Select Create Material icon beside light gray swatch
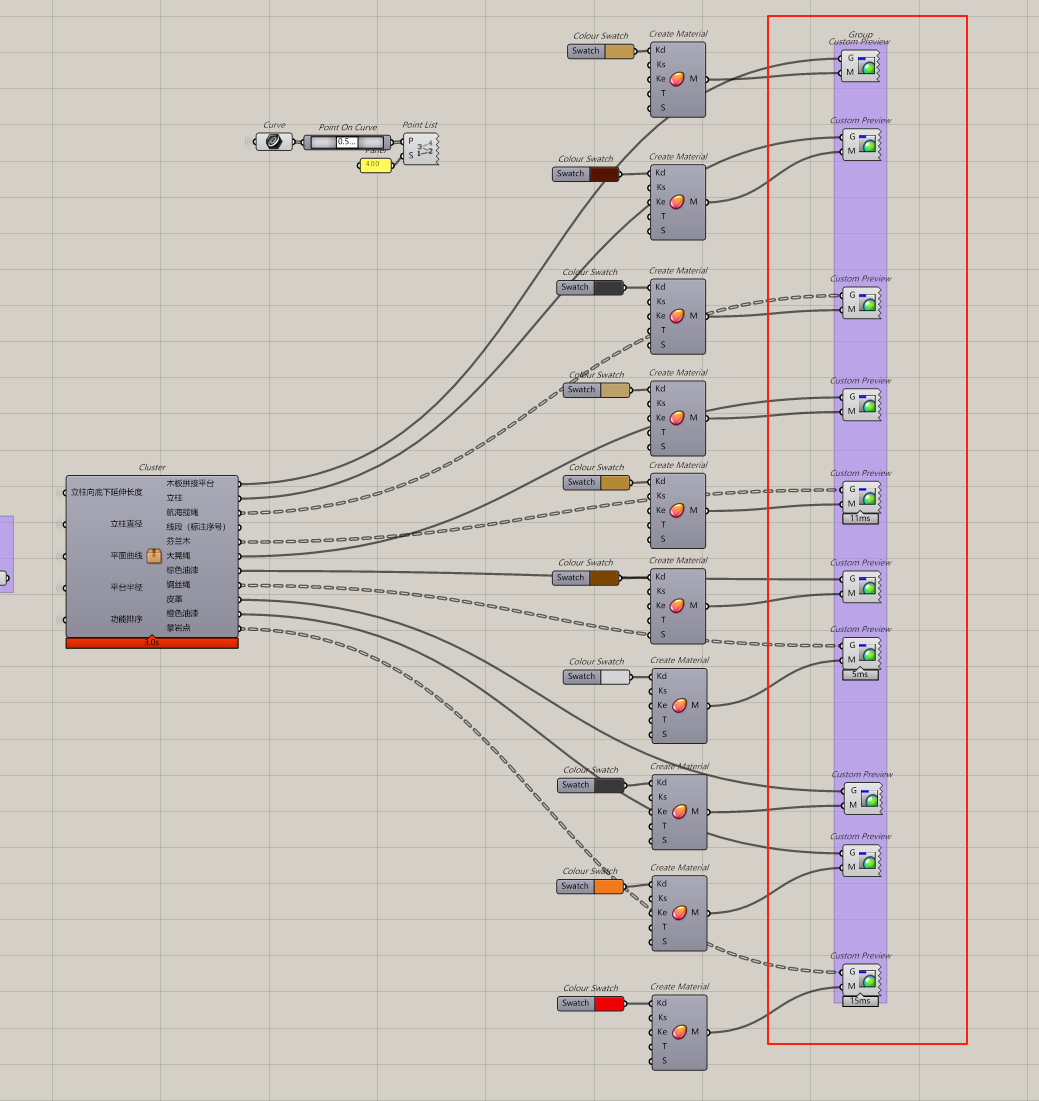Screen dimensions: 1039x1101 click(x=680, y=705)
